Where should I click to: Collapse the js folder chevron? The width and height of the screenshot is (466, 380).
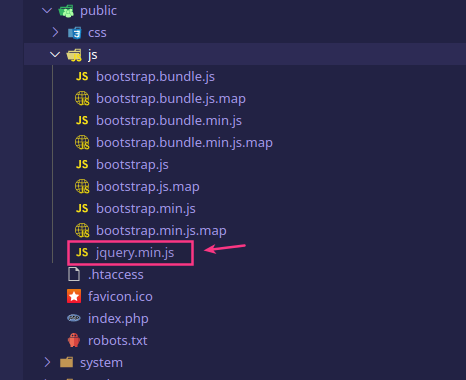[55, 55]
